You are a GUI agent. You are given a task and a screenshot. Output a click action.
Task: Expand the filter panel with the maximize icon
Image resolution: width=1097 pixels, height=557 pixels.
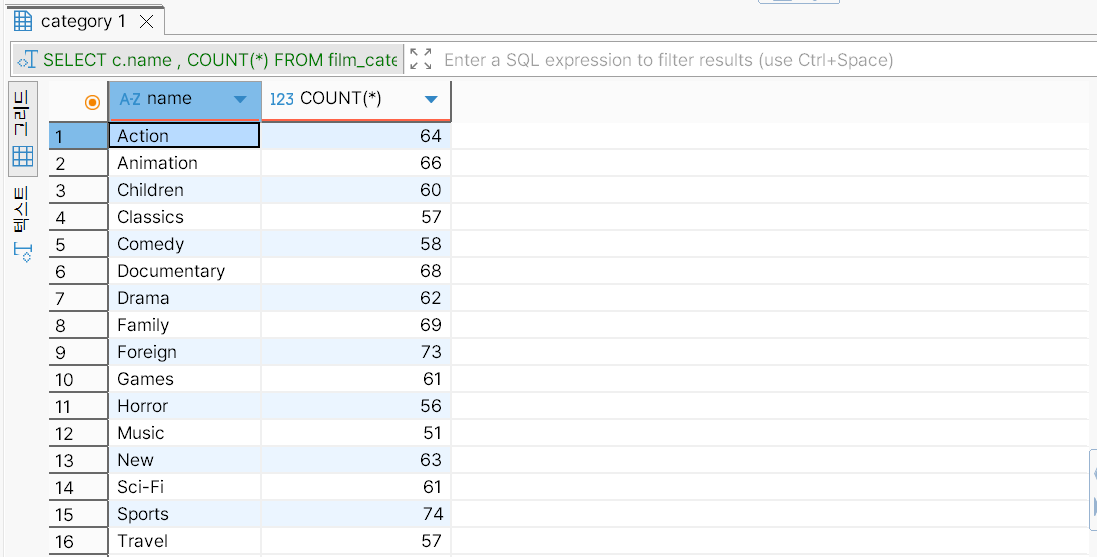coord(421,60)
